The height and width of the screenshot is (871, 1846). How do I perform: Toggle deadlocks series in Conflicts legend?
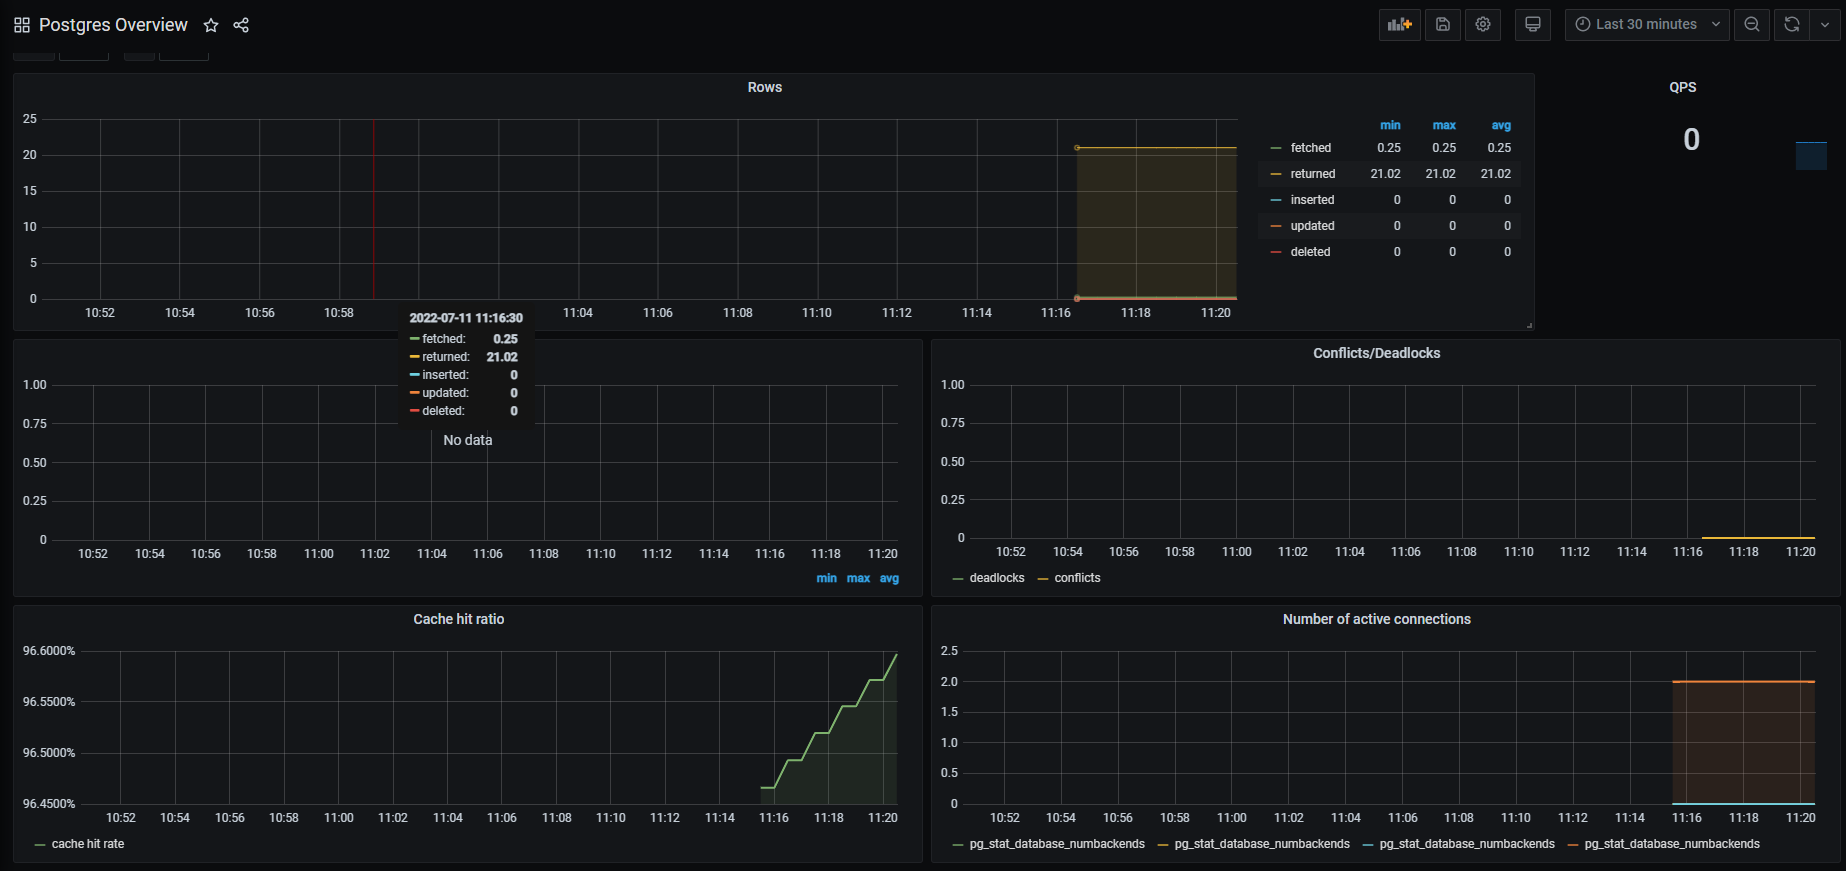pyautogui.click(x=996, y=578)
